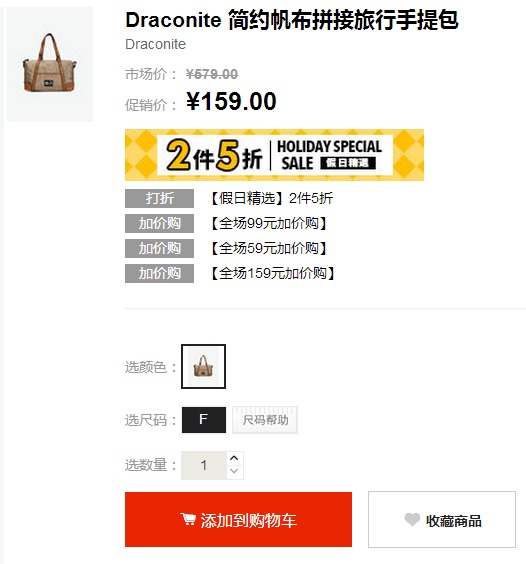
Task: Open the large product thumbnail image
Action: (50, 64)
